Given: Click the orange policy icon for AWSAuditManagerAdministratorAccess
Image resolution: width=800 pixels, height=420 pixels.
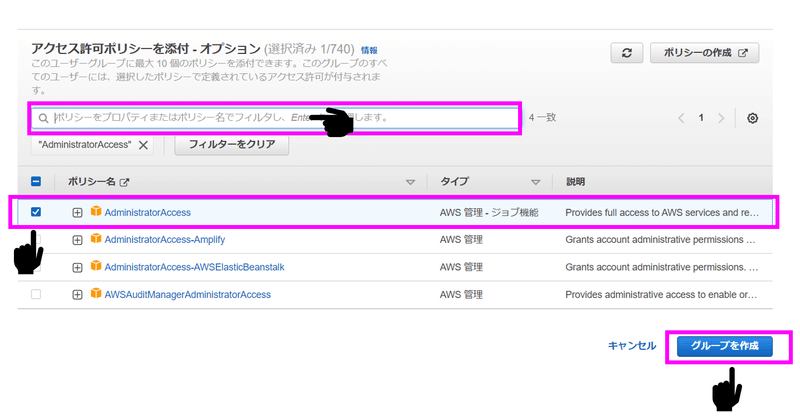Looking at the screenshot, I should 95,293.
